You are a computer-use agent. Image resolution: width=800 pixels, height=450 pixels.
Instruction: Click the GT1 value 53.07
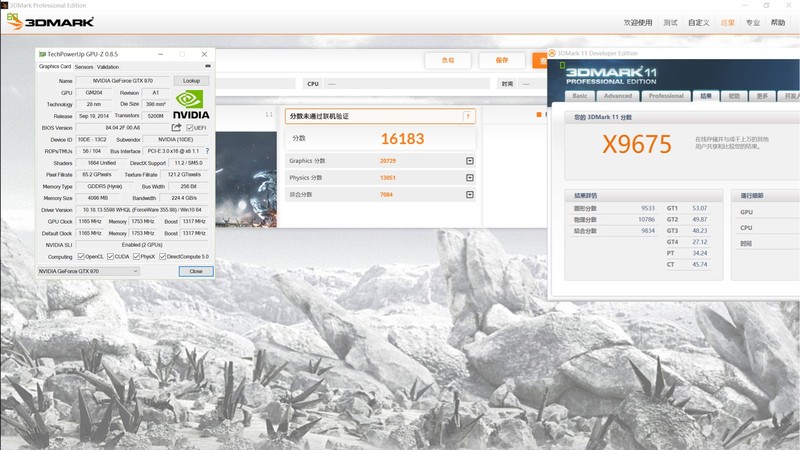[x=699, y=208]
